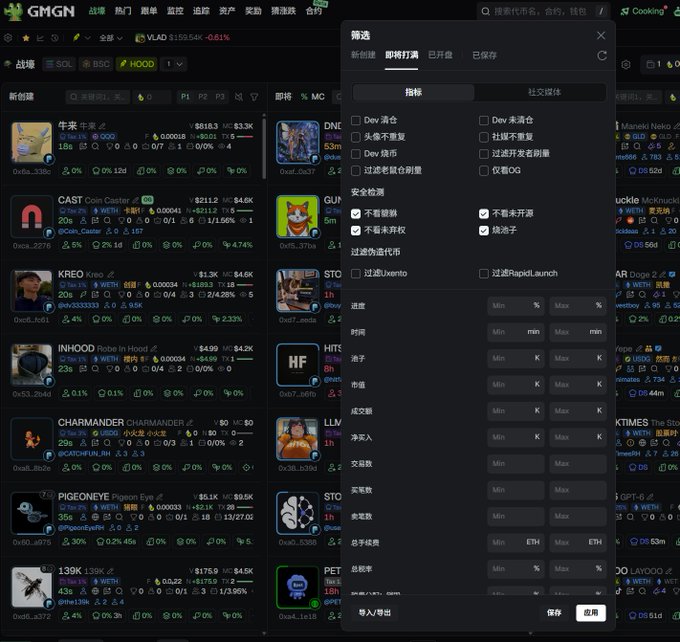
Task: Click the globe website icon in 139K row
Action: point(95,591)
